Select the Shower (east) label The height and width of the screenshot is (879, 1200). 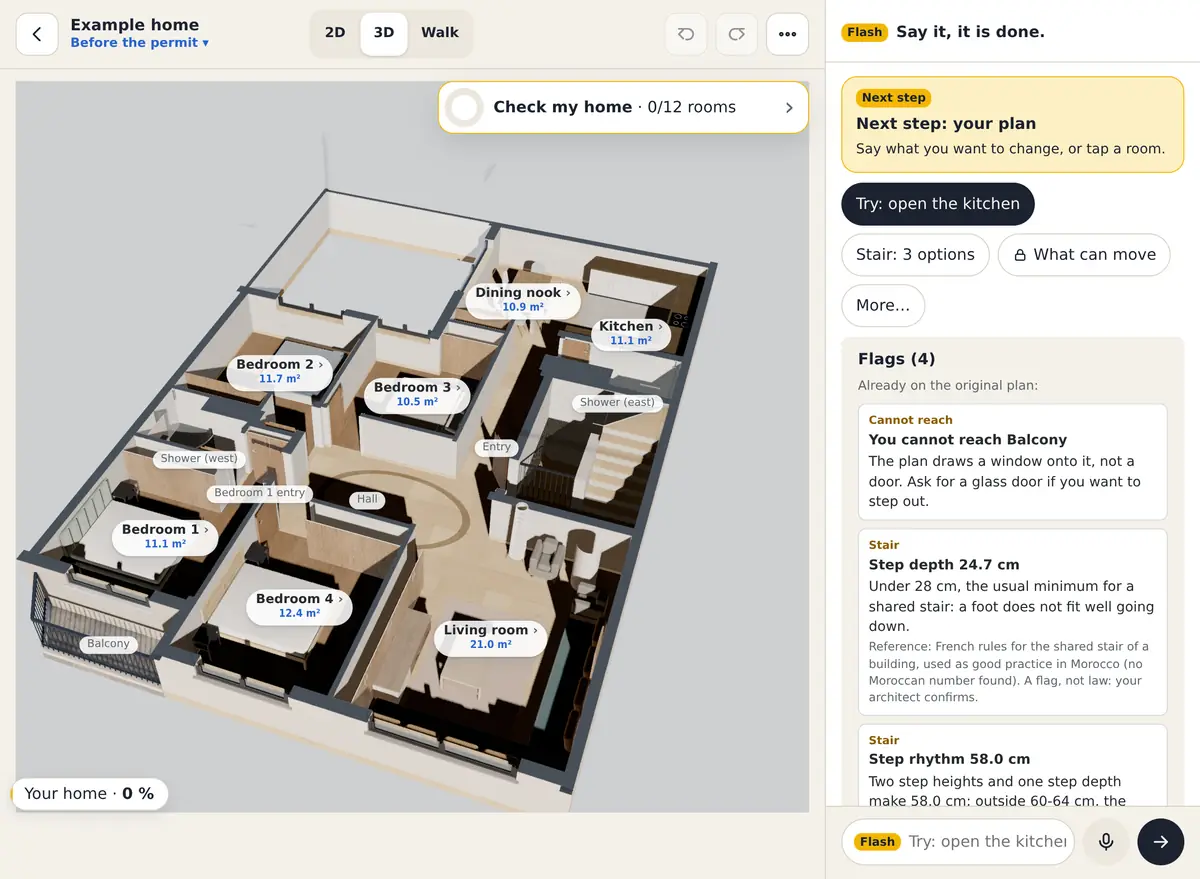[x=617, y=403]
